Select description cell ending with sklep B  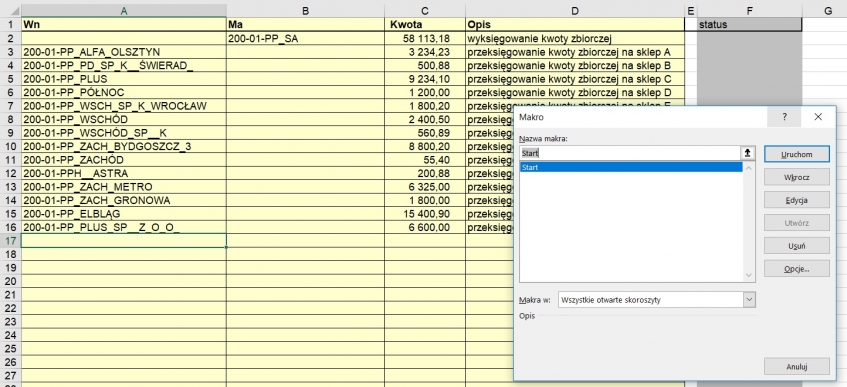[x=575, y=65]
